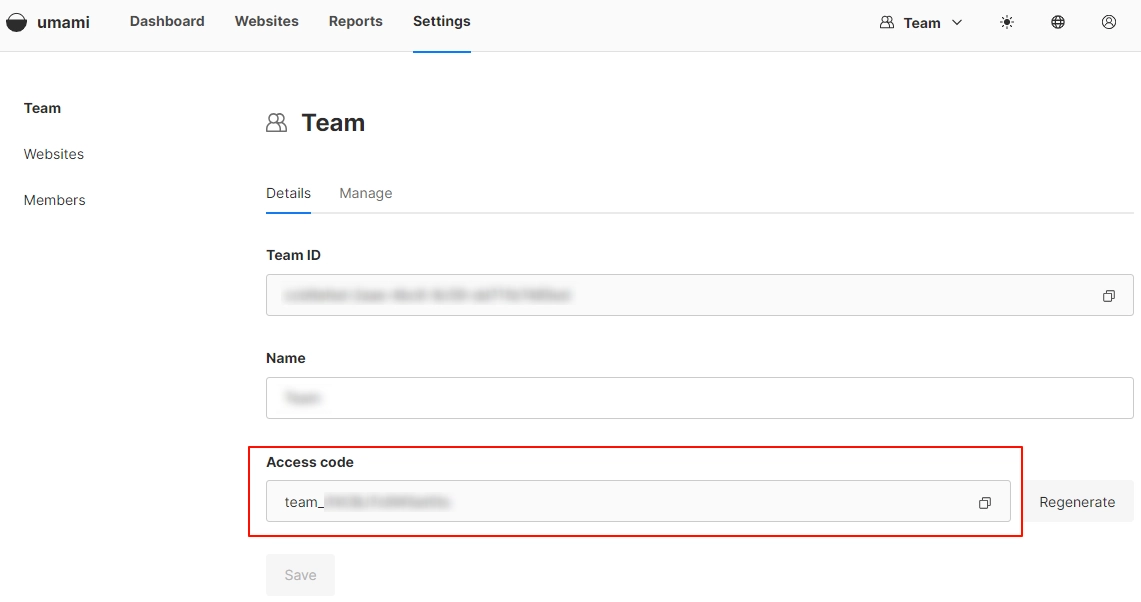The height and width of the screenshot is (602, 1141).
Task: Click the umami logo icon
Action: pyautogui.click(x=17, y=22)
